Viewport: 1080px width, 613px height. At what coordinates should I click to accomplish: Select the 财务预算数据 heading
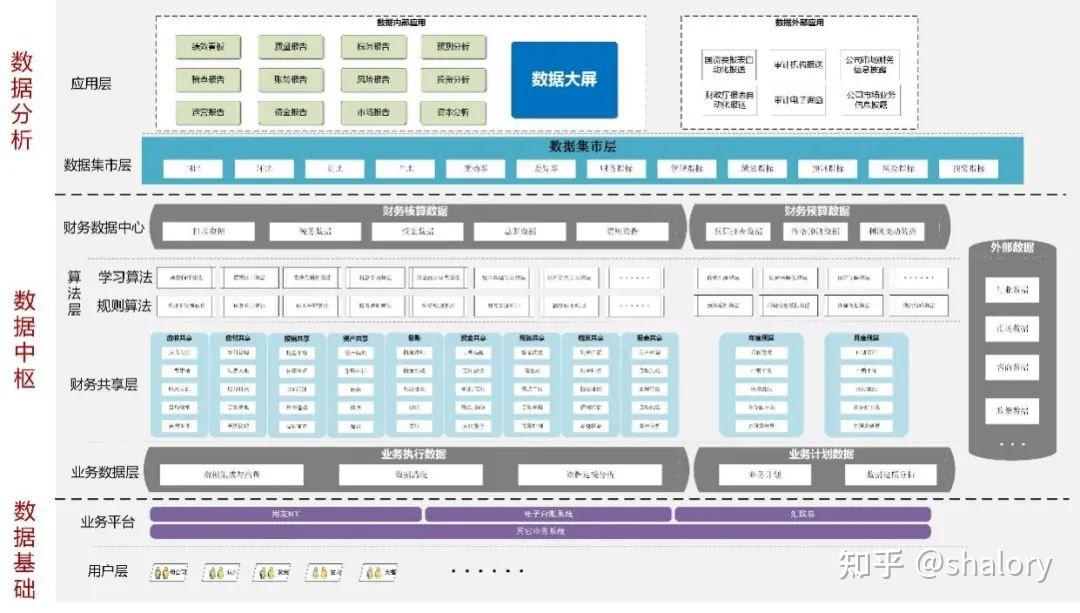(816, 211)
